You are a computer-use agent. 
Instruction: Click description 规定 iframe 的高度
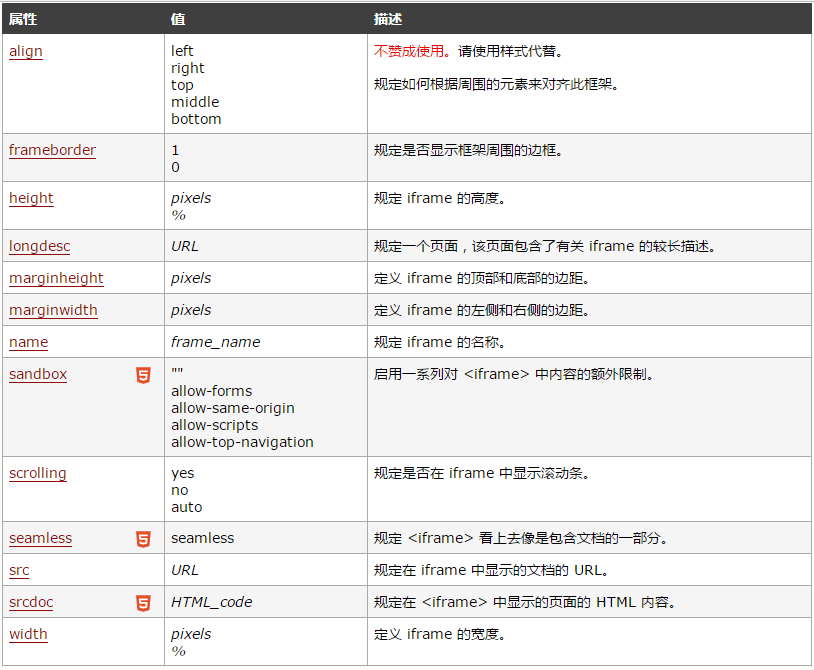(x=440, y=198)
